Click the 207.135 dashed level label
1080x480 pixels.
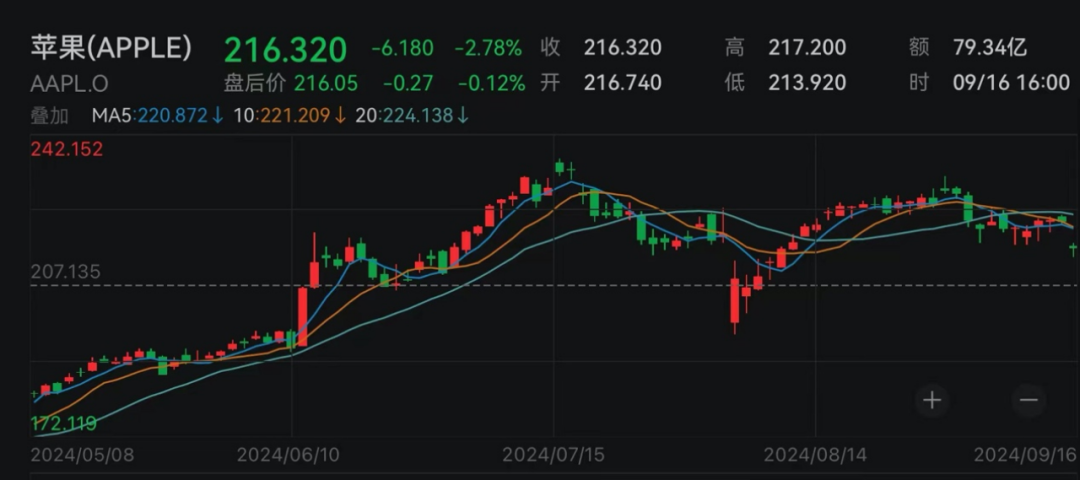[x=65, y=272]
